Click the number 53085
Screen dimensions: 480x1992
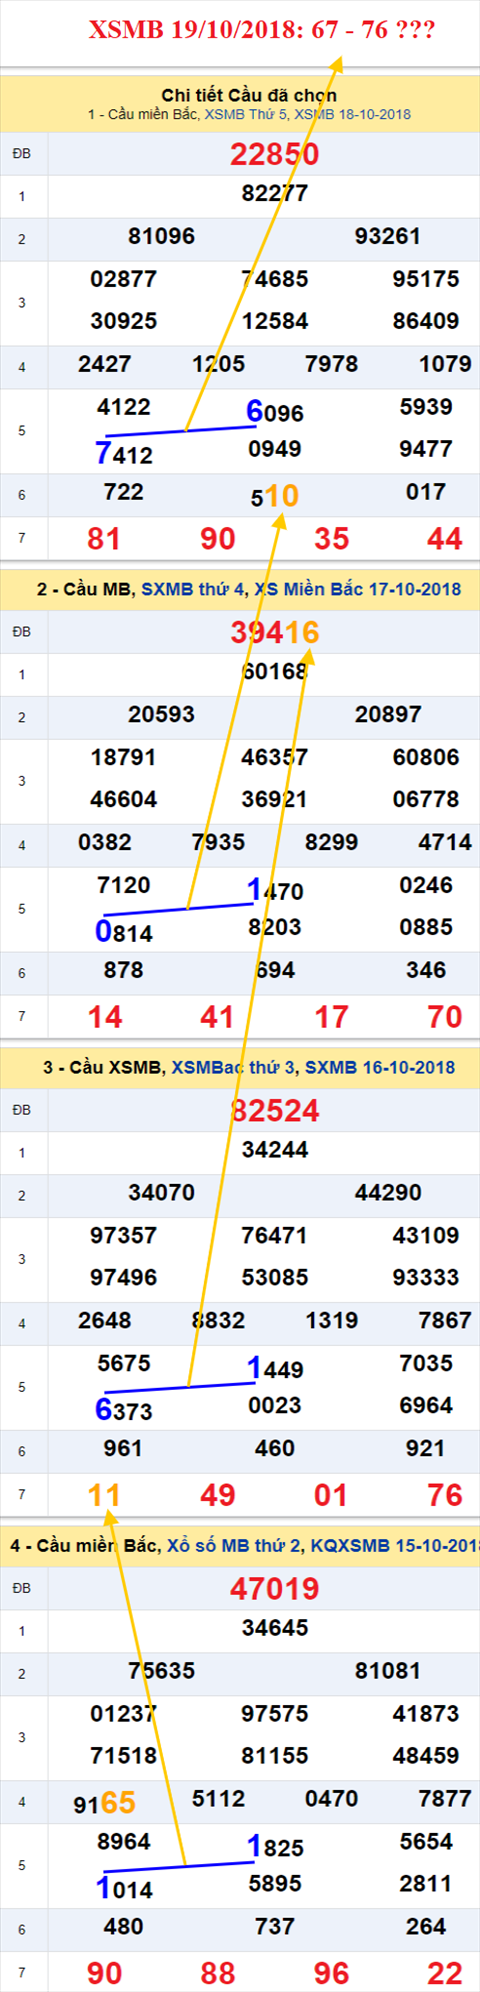tap(275, 1277)
